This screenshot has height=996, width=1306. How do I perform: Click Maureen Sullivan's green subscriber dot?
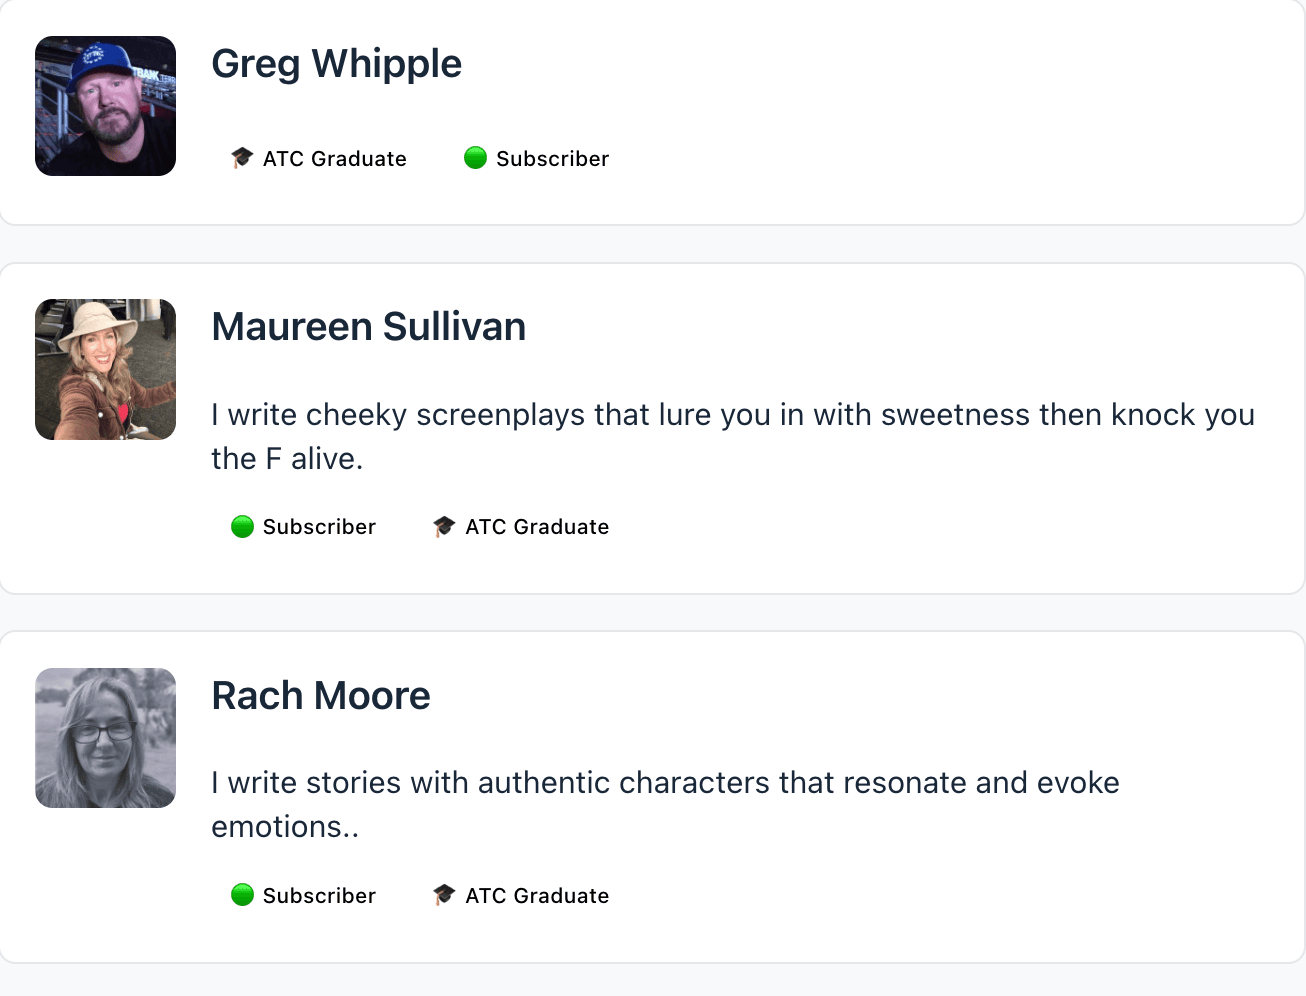242,527
